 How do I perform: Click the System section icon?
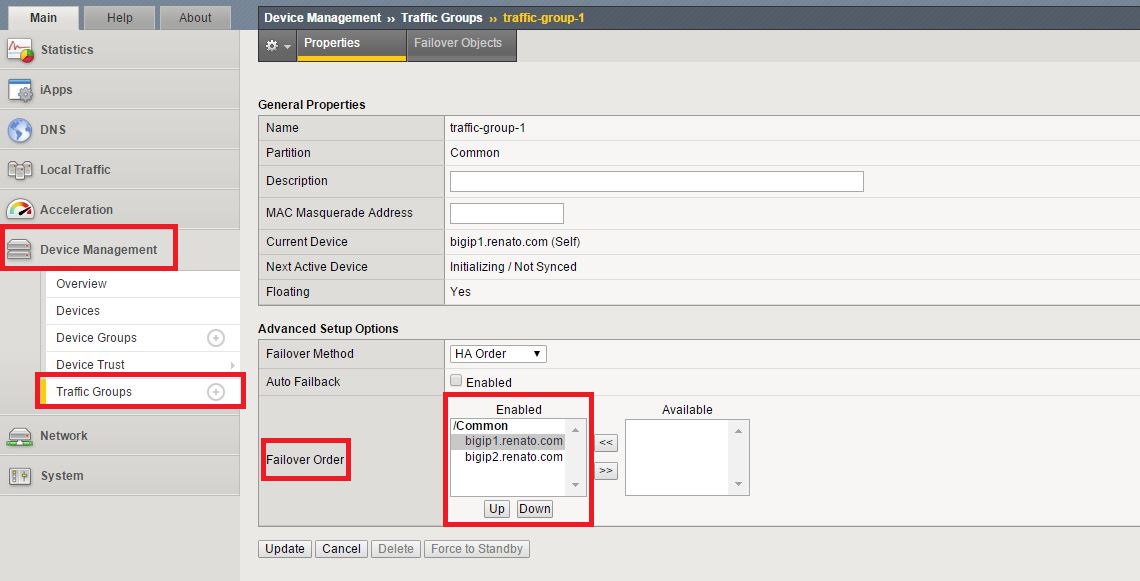[20, 476]
